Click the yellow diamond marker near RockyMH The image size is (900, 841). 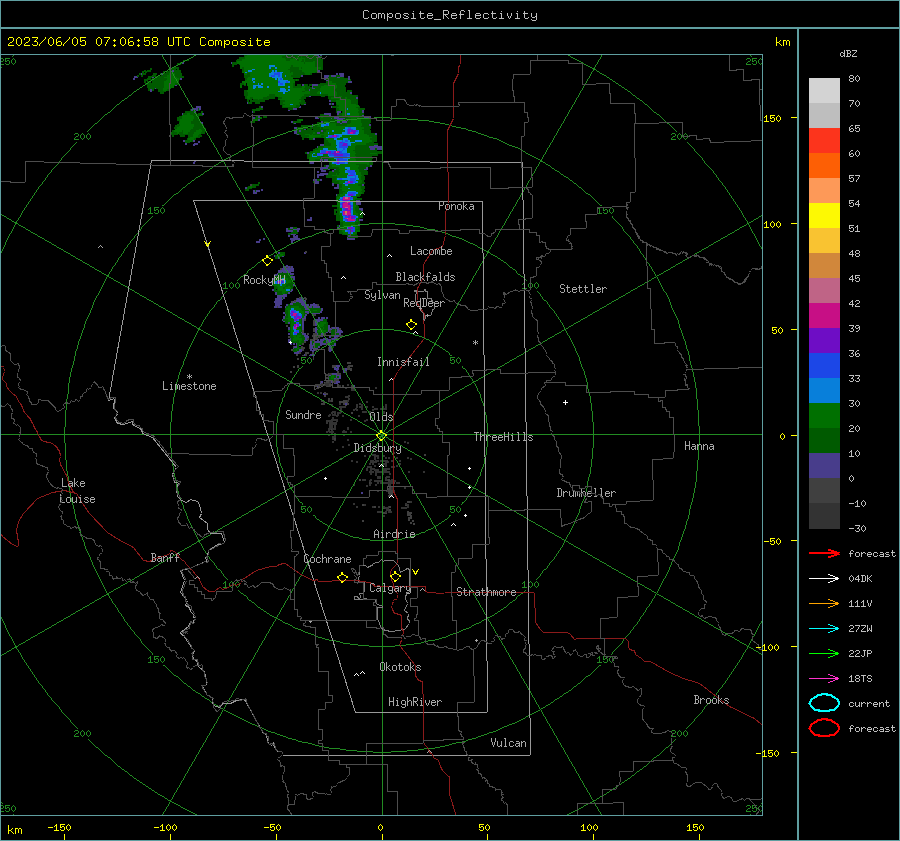[x=267, y=261]
